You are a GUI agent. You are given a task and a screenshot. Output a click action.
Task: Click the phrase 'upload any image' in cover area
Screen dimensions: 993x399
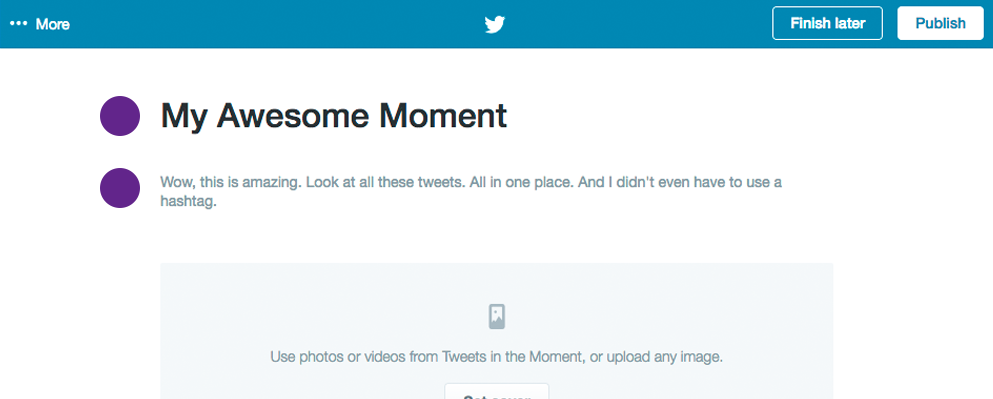pos(664,357)
